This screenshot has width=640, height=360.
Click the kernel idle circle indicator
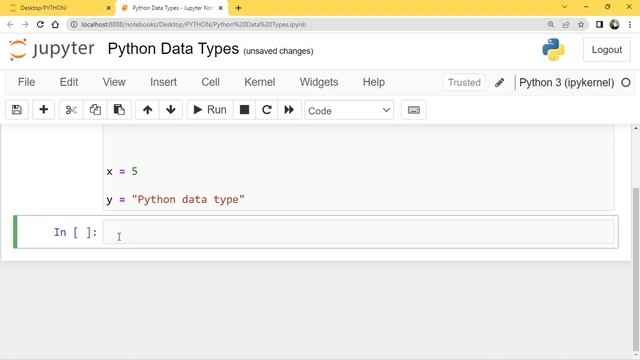pos(626,82)
